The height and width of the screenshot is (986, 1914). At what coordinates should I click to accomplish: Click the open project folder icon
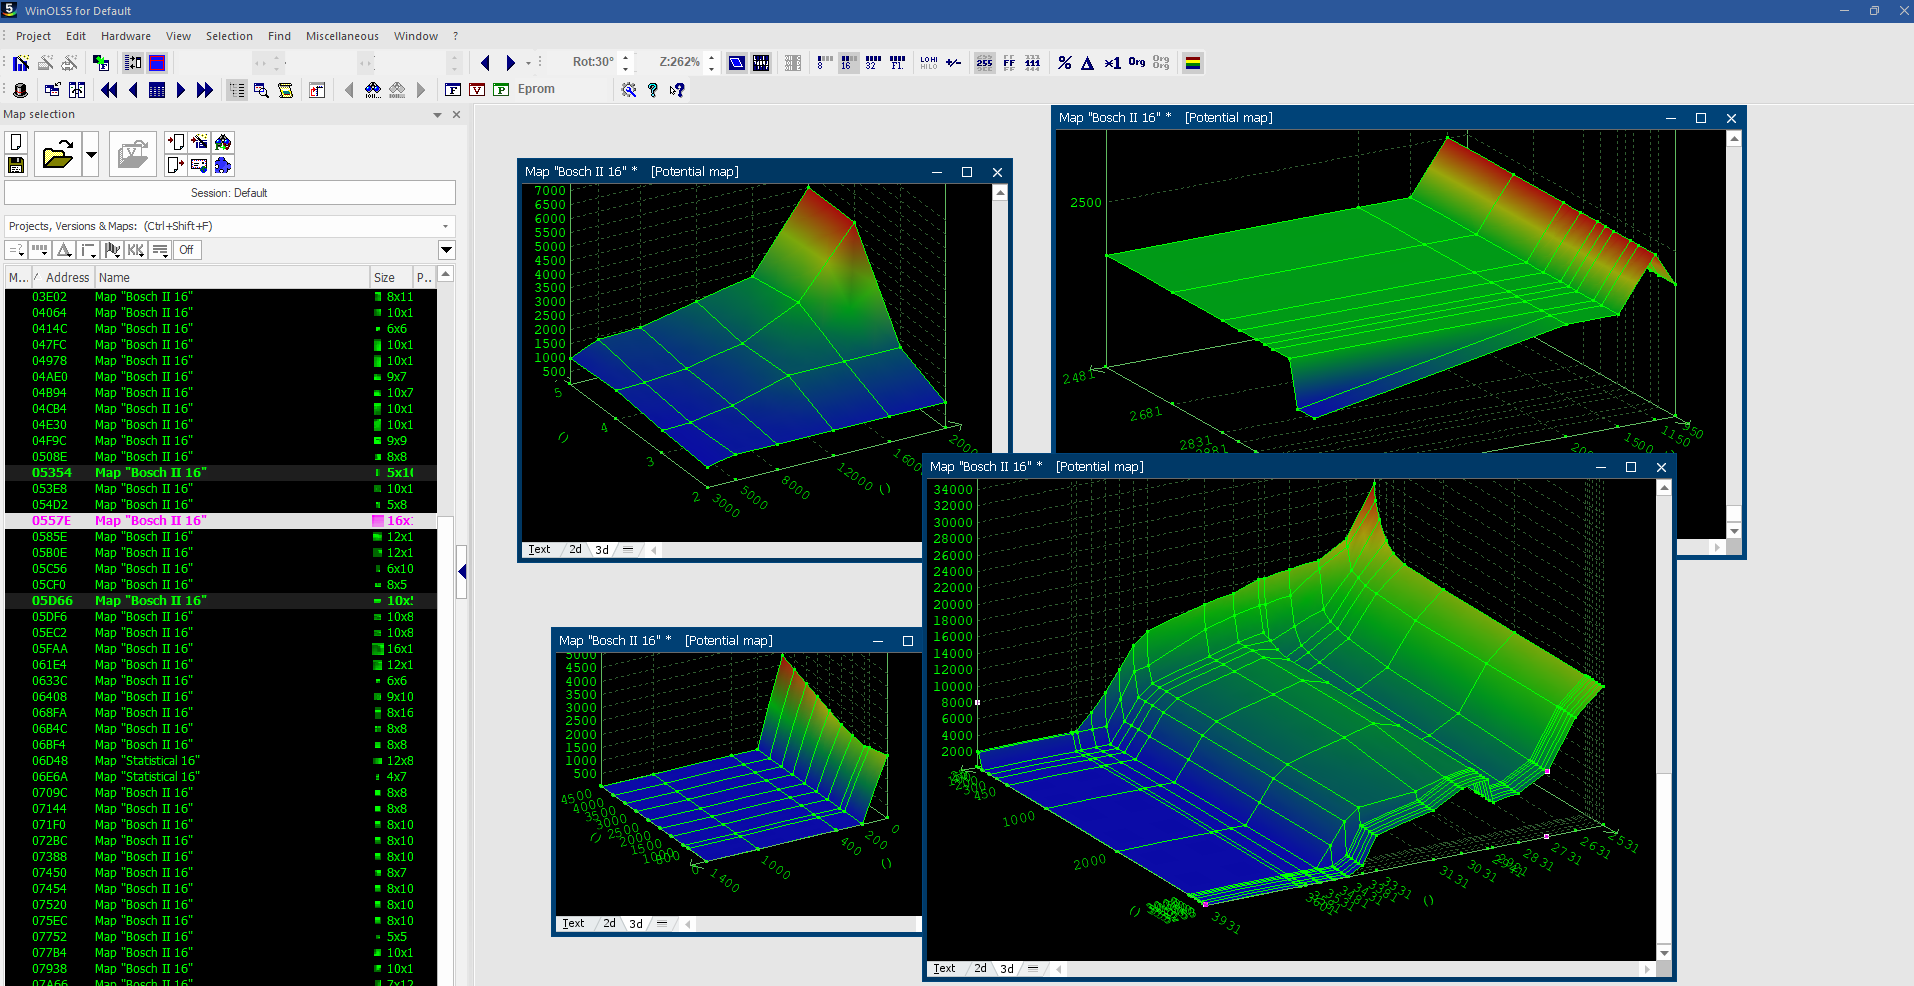(x=58, y=155)
